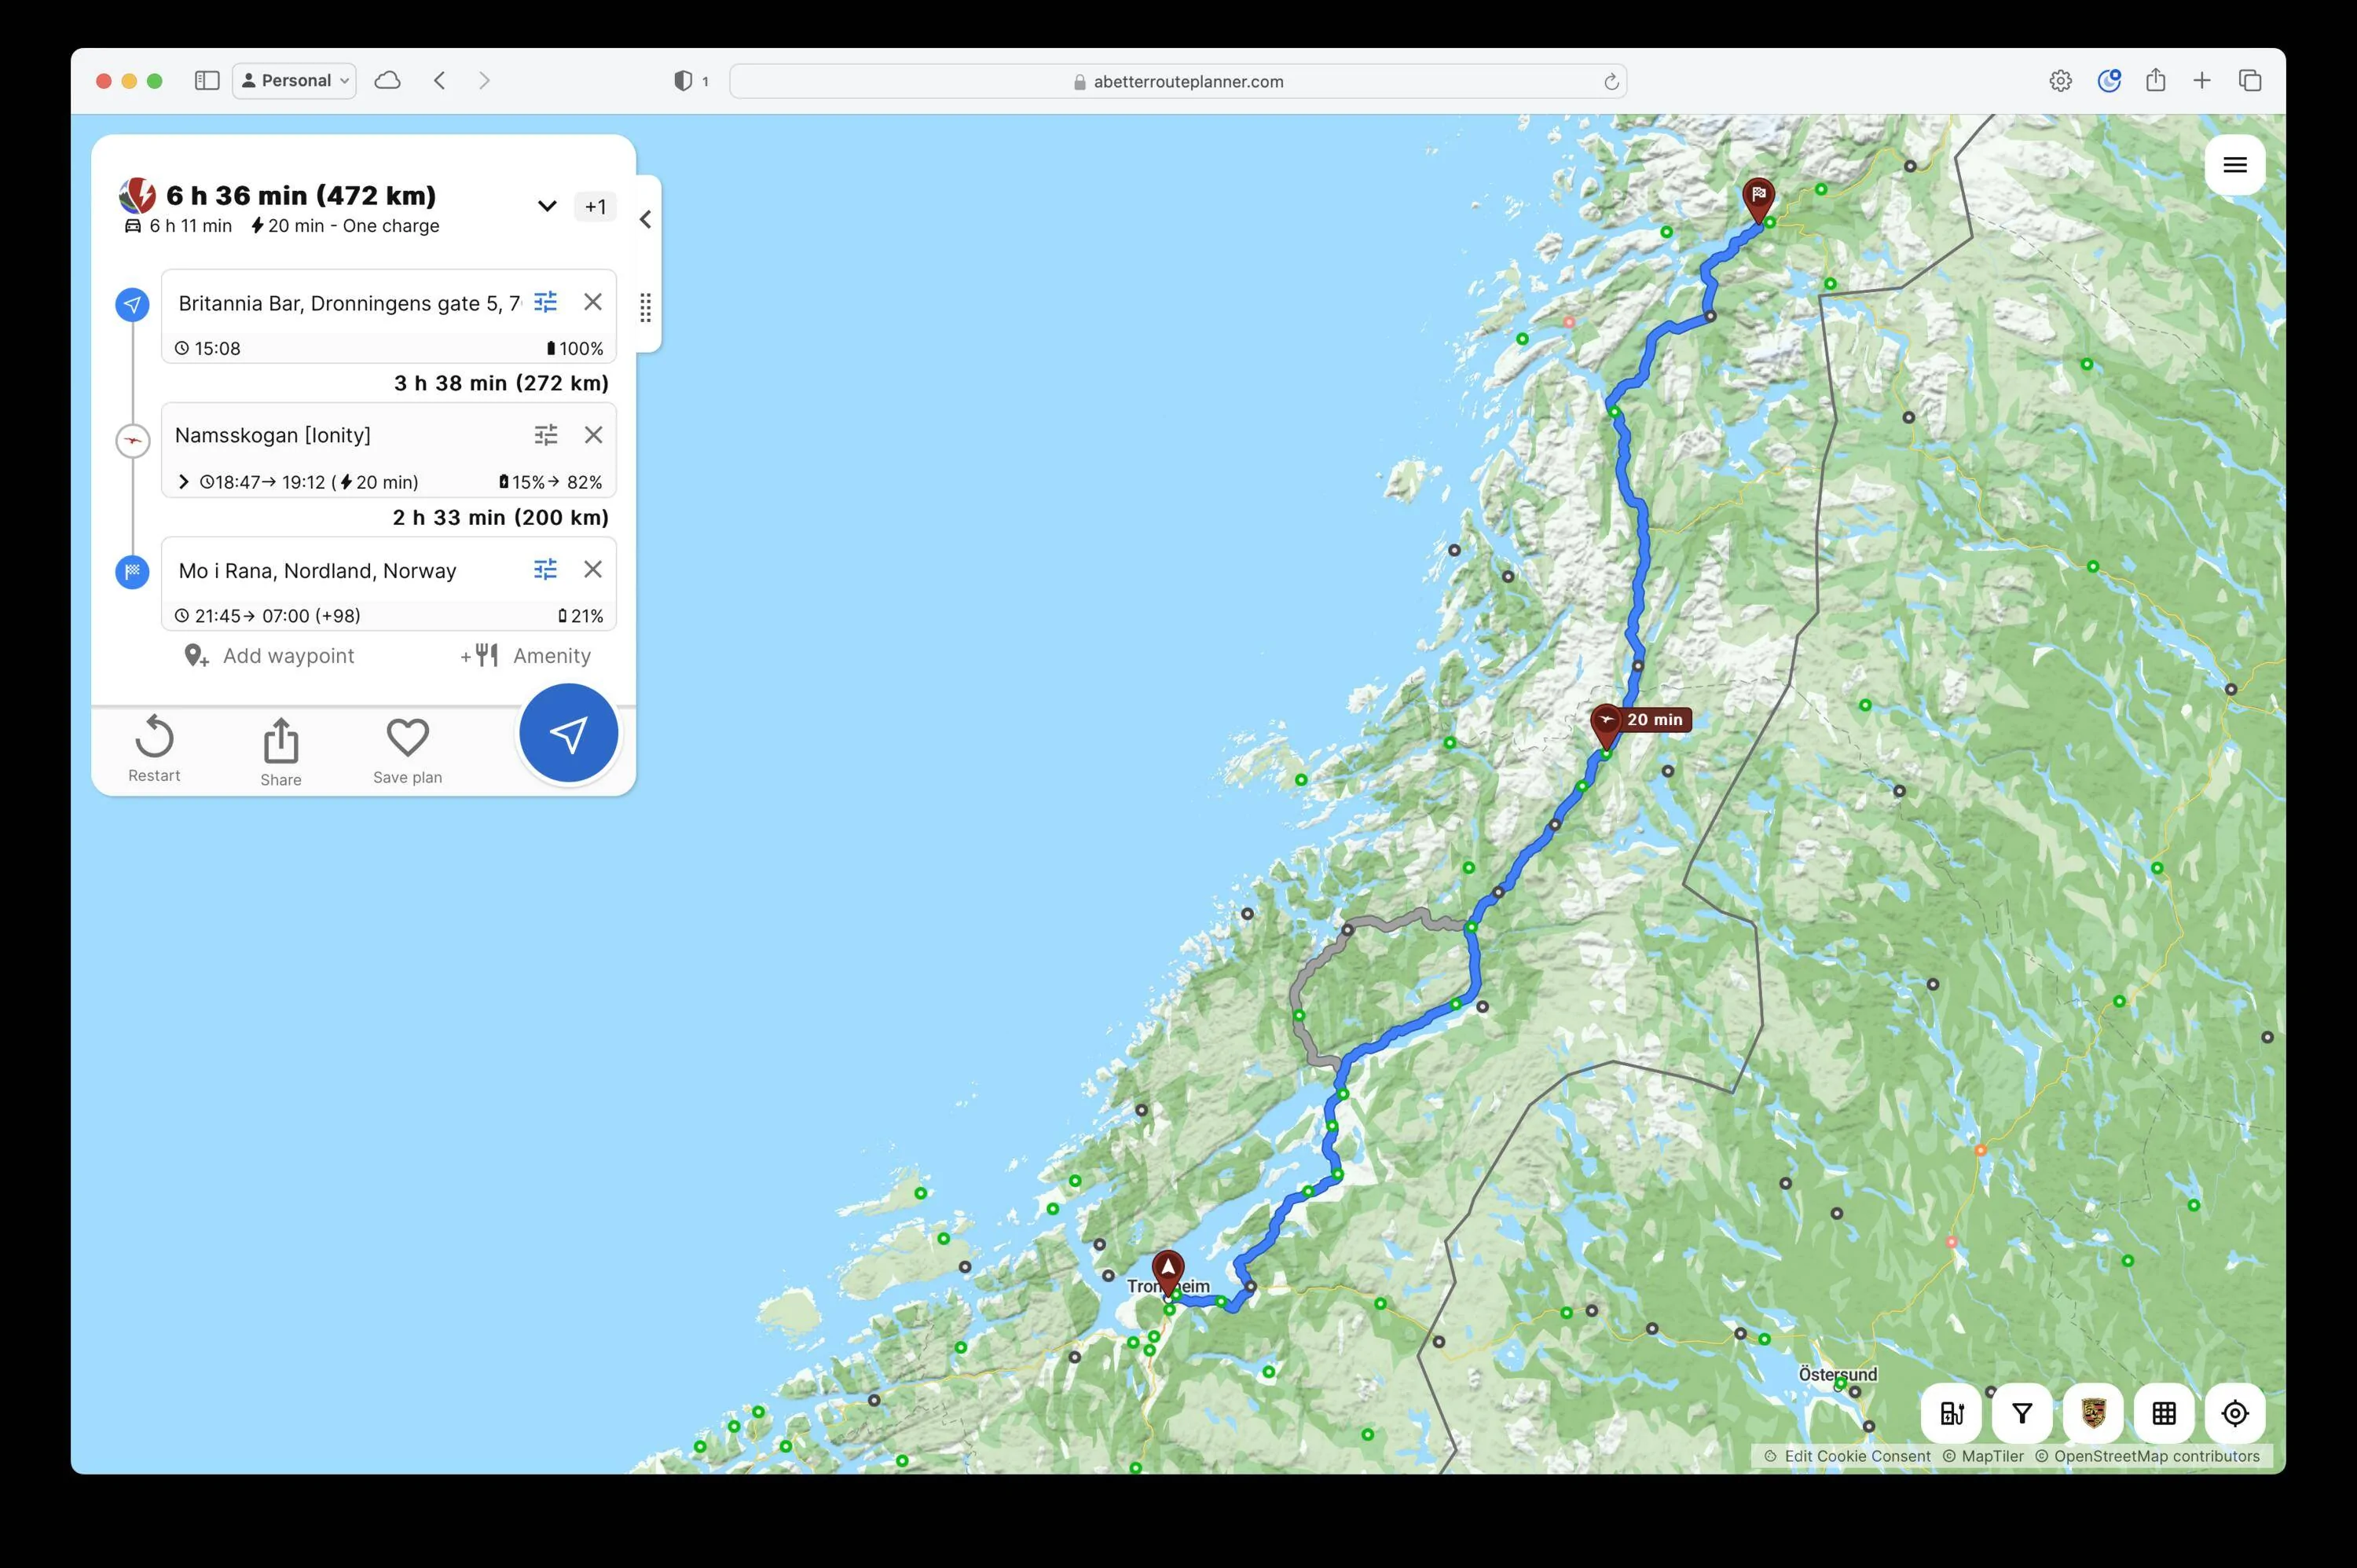The height and width of the screenshot is (1568, 2357).
Task: Click the panel drag handle dots
Action: click(646, 308)
